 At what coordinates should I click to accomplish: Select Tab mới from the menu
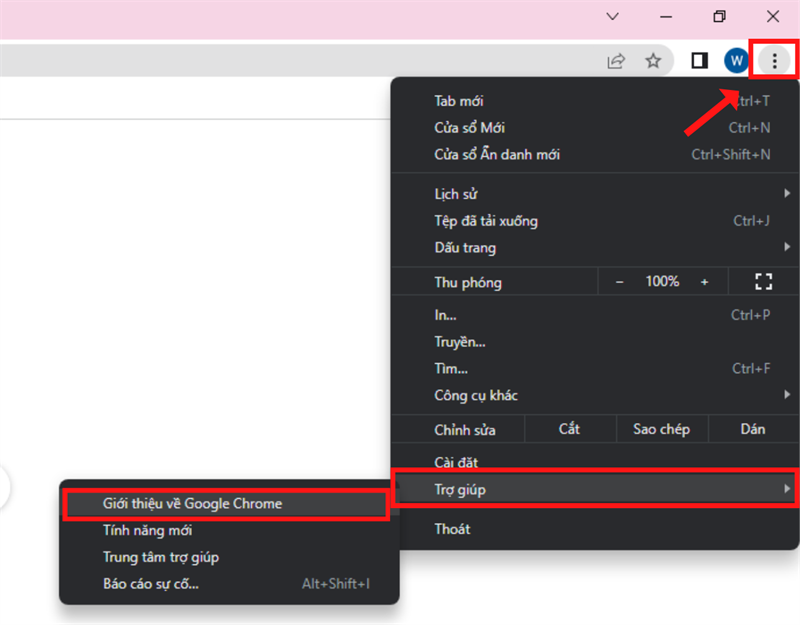tap(458, 100)
